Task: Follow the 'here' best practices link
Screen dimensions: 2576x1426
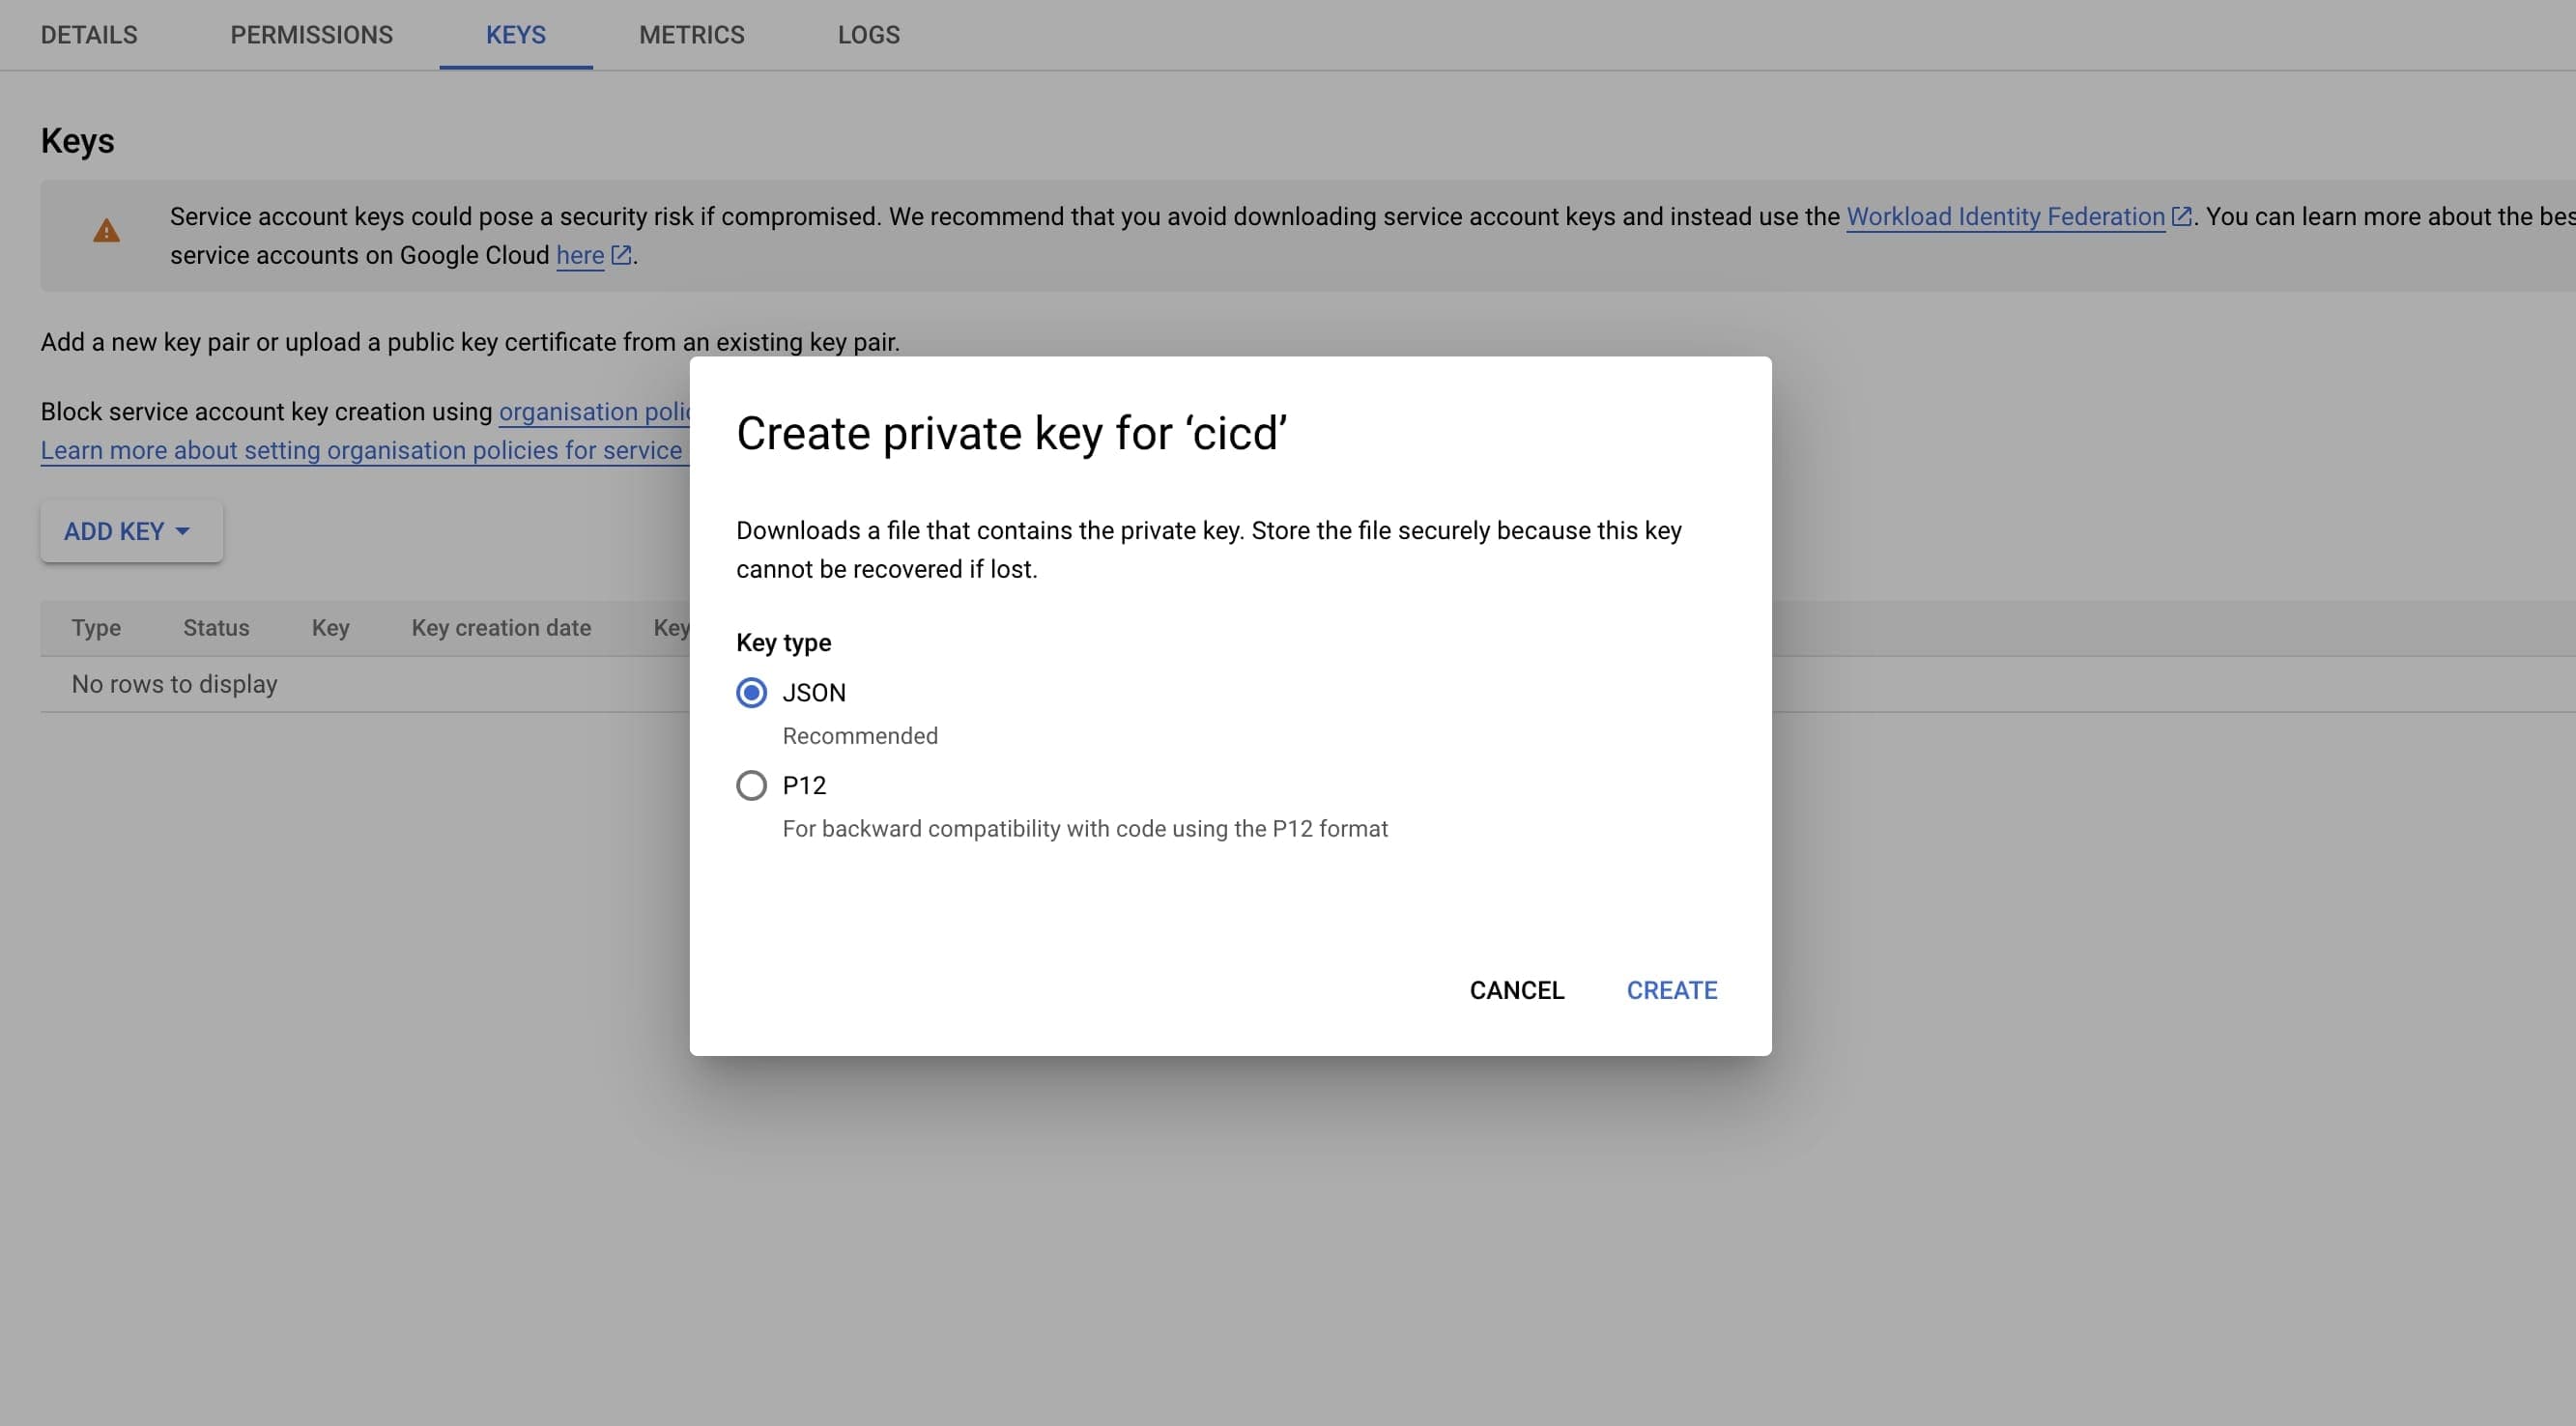Action: 579,256
